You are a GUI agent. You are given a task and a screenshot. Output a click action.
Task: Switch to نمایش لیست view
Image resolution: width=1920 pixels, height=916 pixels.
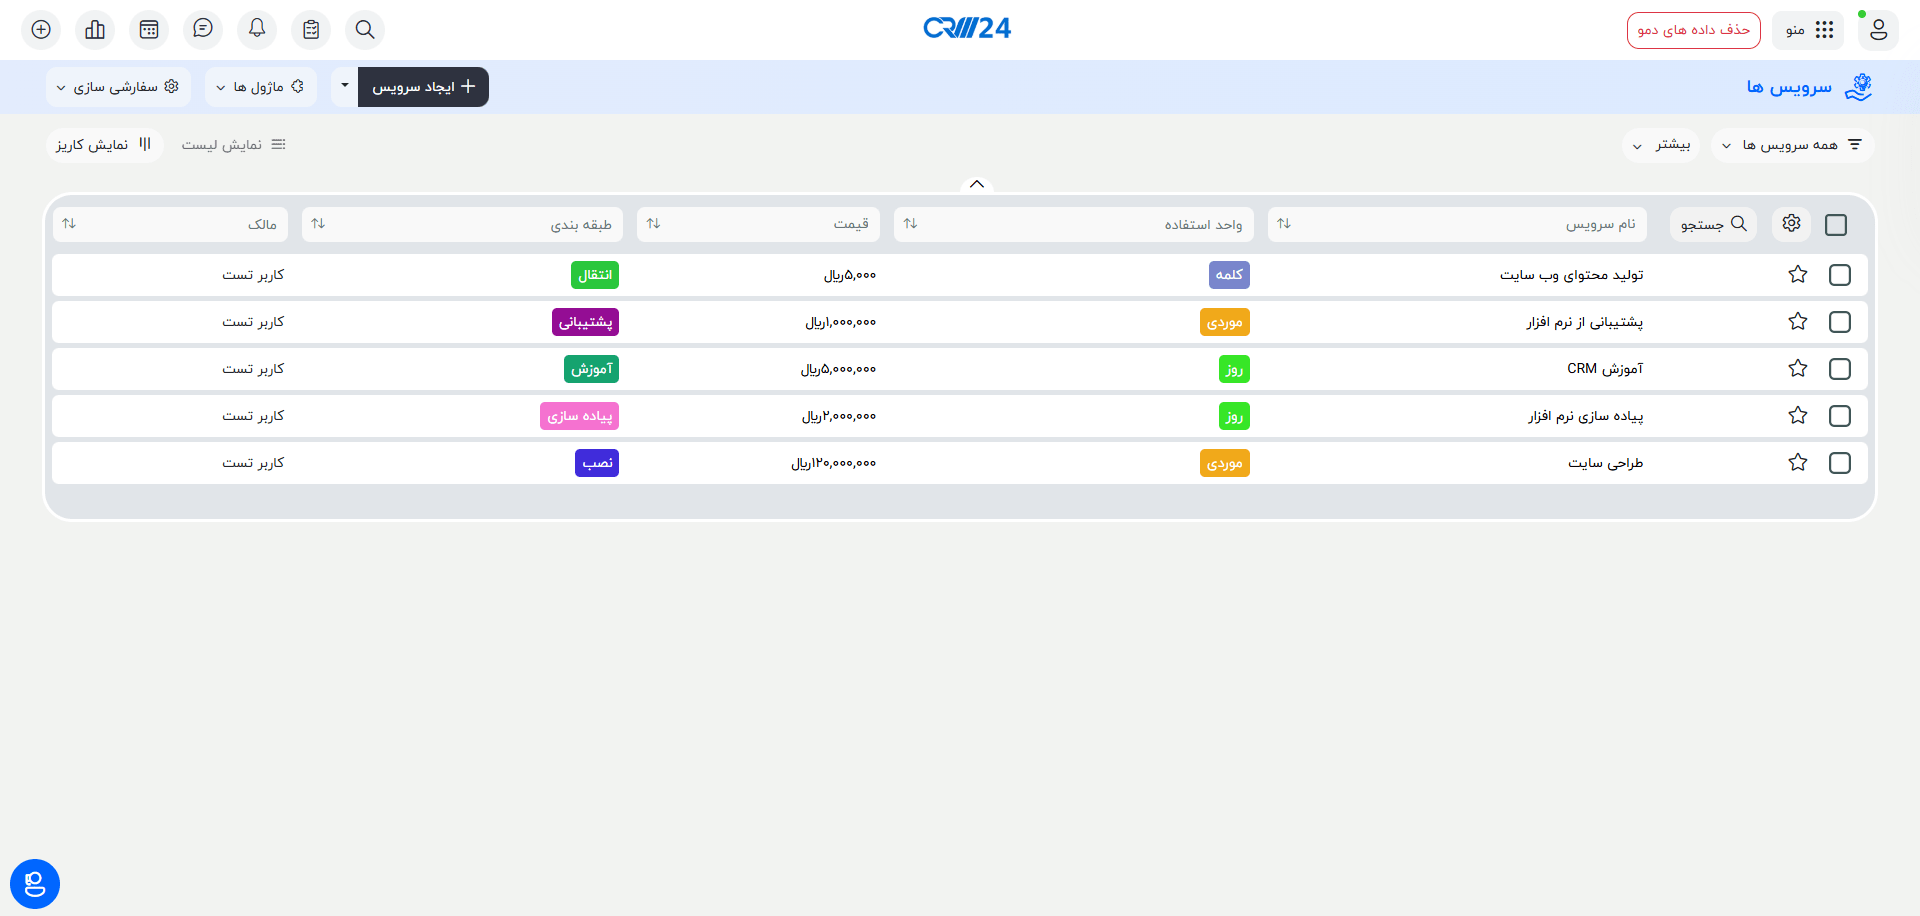pyautogui.click(x=233, y=145)
